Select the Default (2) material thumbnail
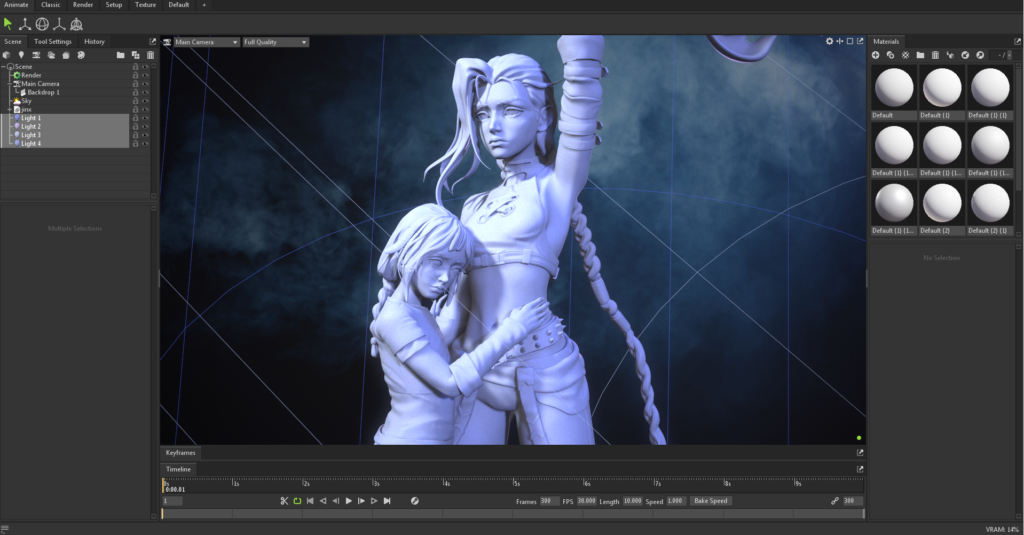Viewport: 1024px width, 535px height. coord(942,208)
